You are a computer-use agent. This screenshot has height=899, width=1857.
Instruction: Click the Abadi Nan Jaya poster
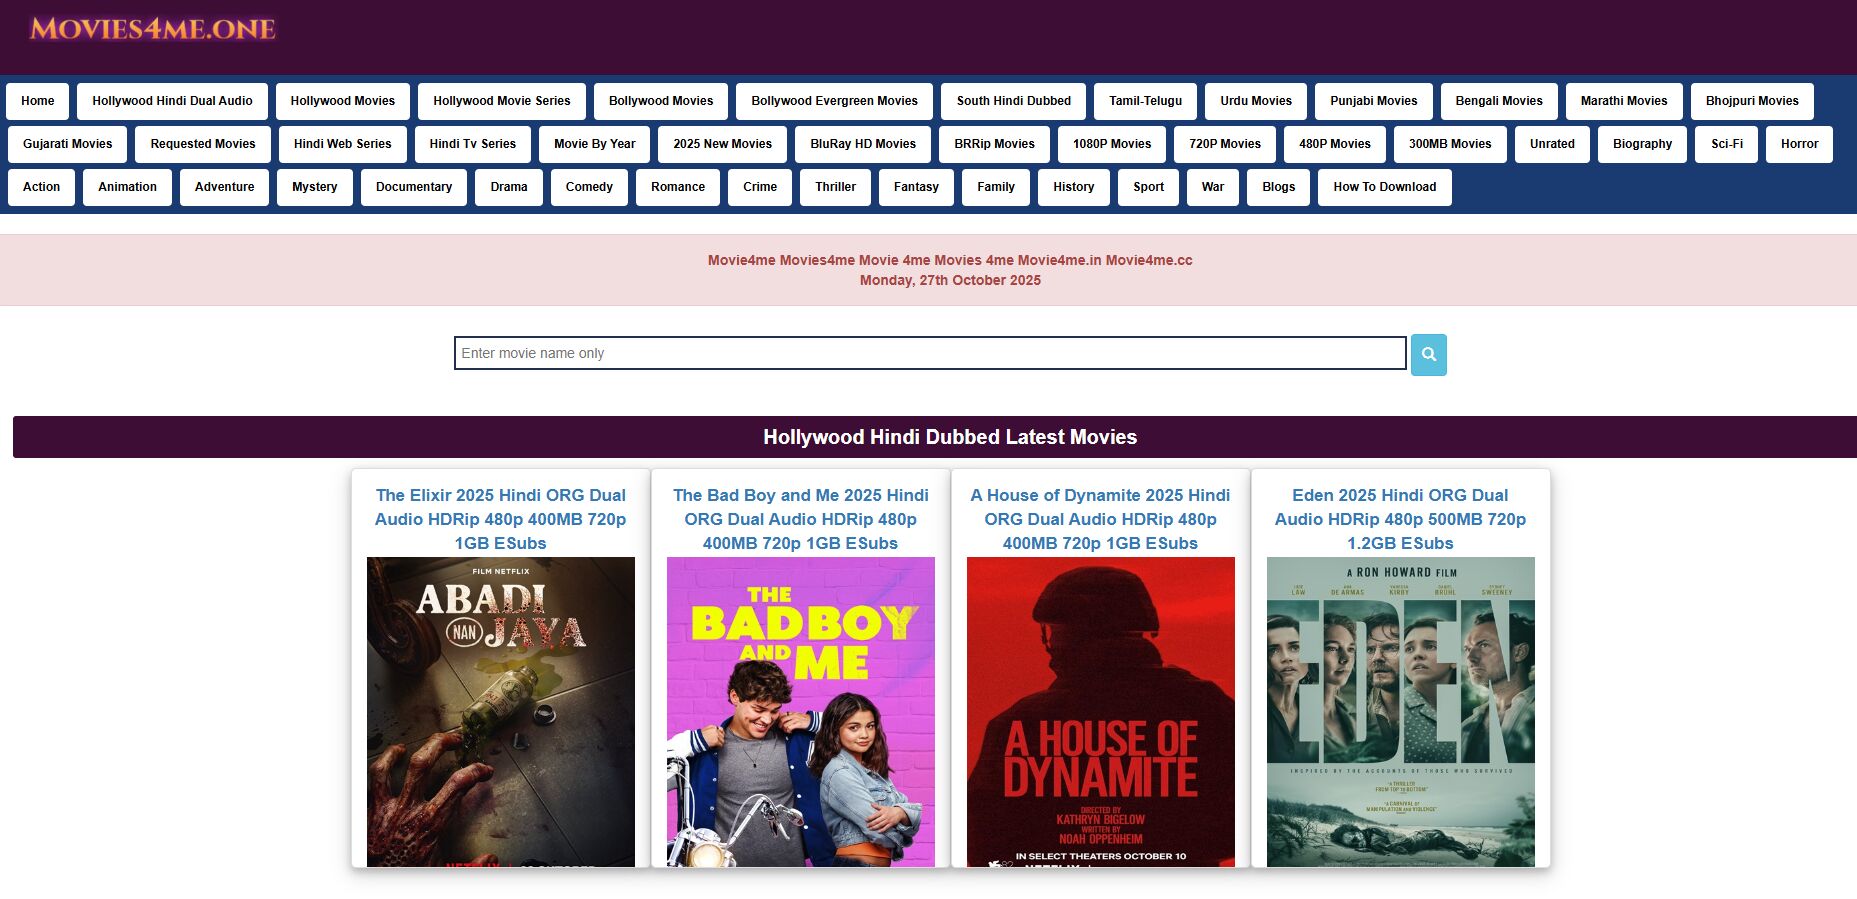coord(501,712)
